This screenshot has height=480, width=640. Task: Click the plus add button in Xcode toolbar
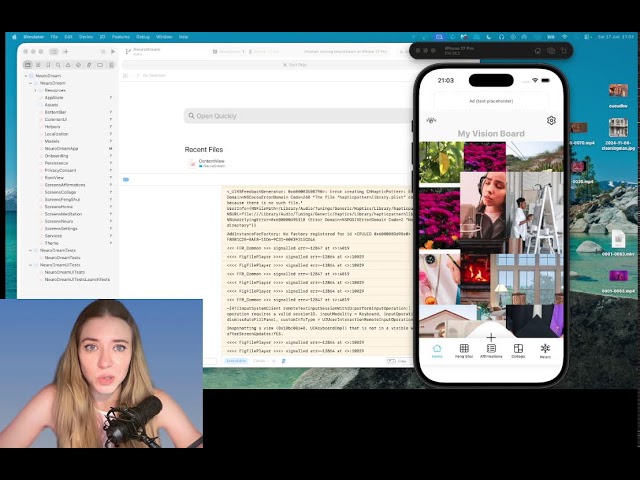pos(66,51)
